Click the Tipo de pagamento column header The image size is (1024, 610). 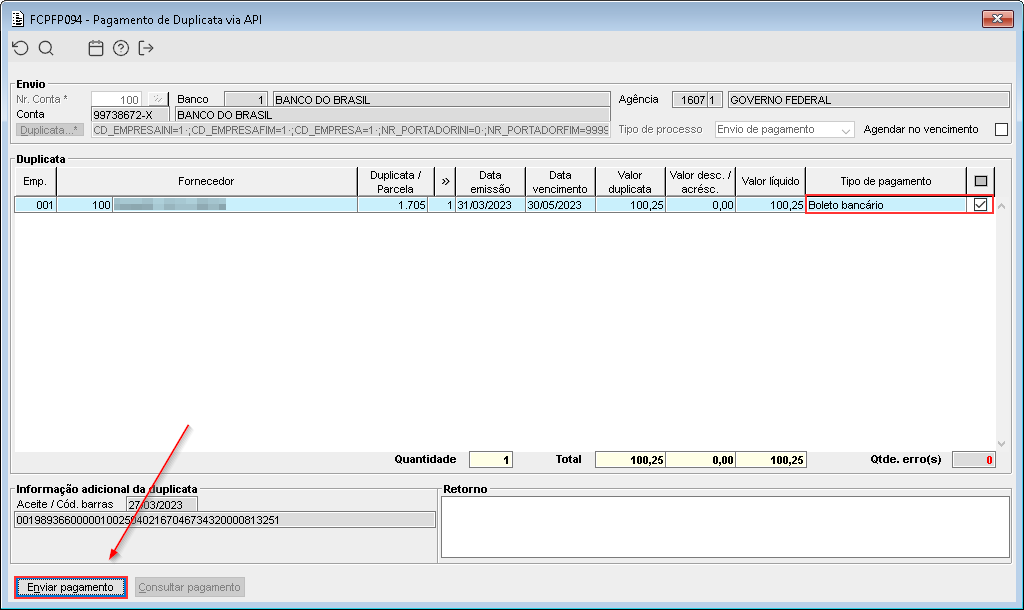click(x=886, y=182)
